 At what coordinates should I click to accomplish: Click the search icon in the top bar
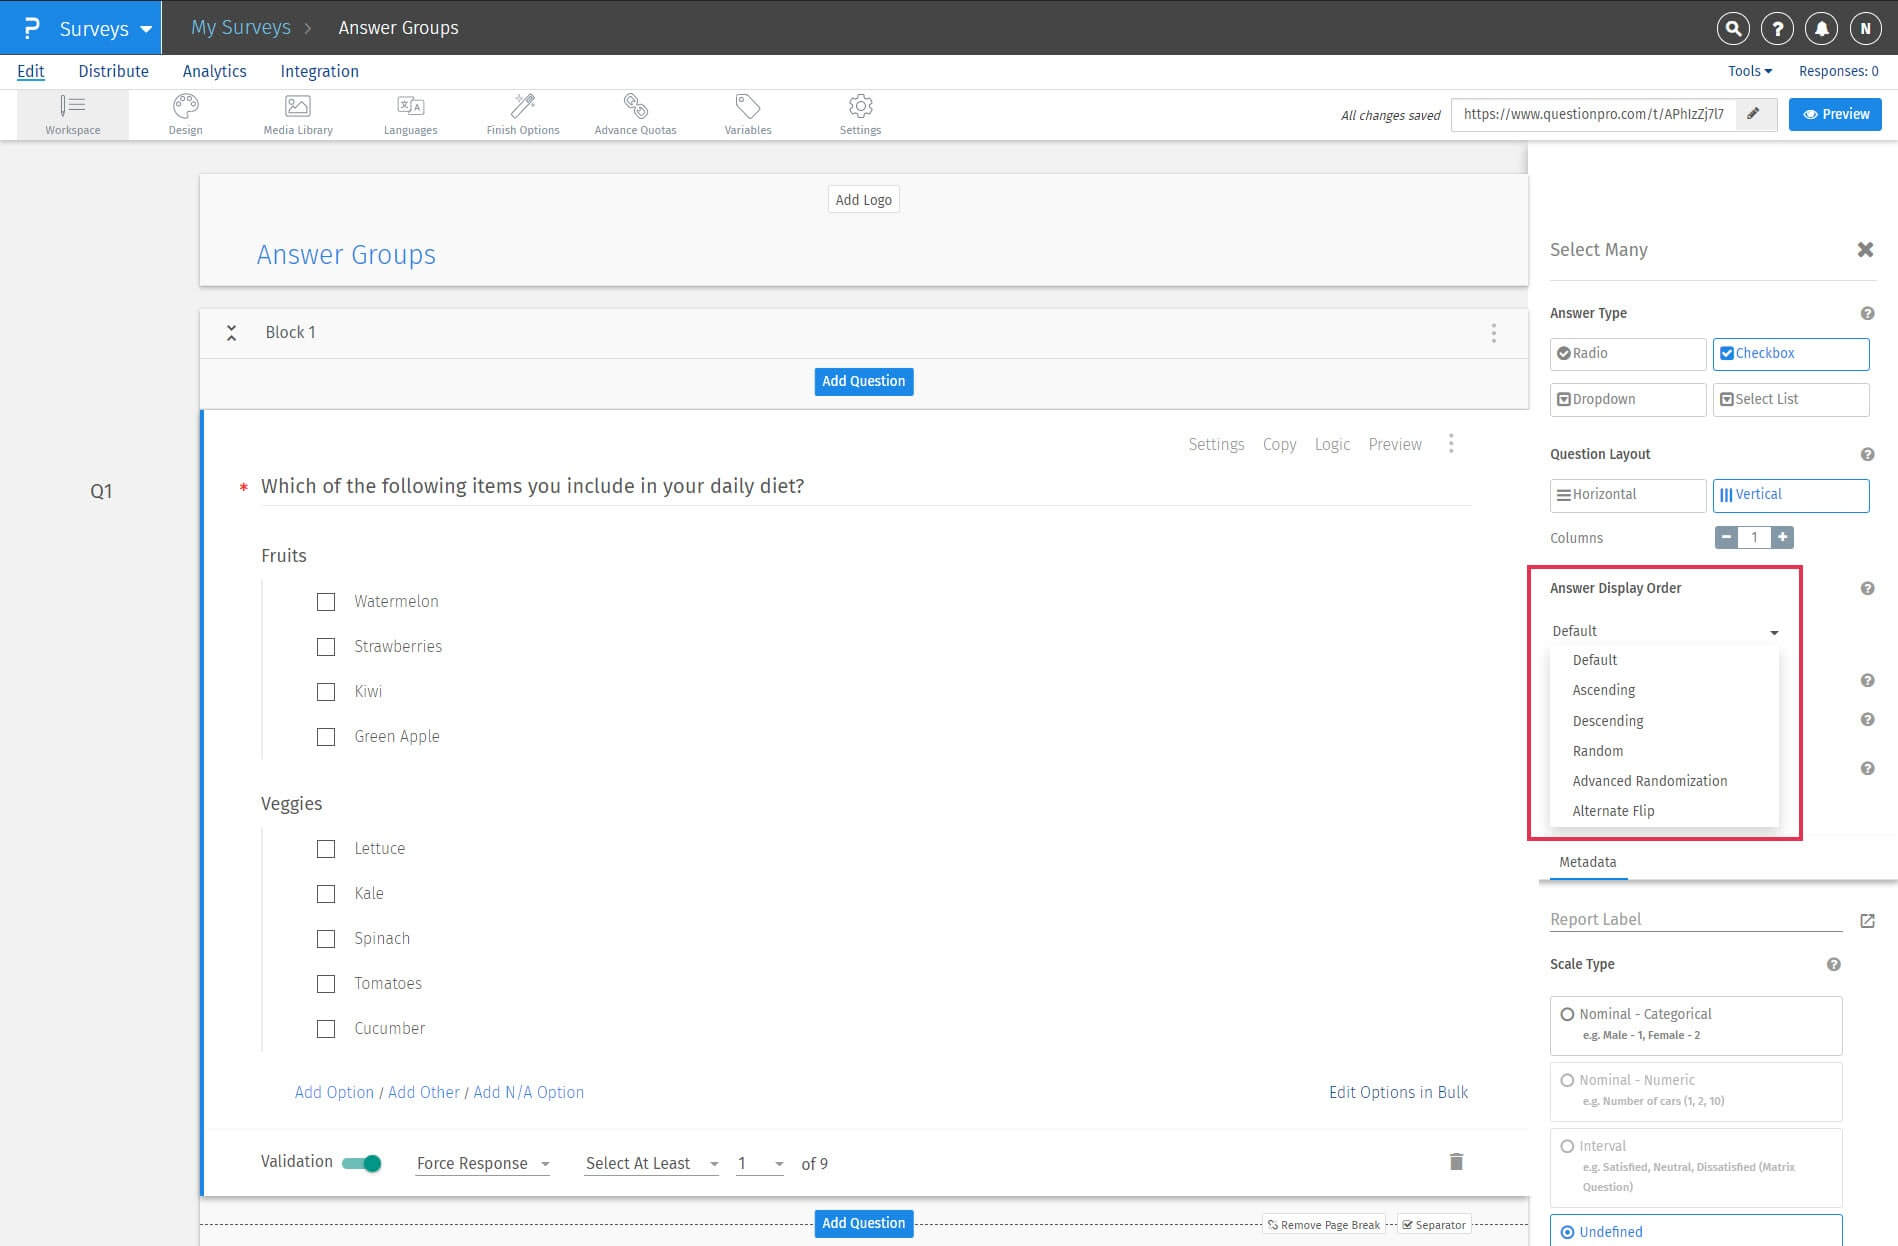pyautogui.click(x=1732, y=28)
